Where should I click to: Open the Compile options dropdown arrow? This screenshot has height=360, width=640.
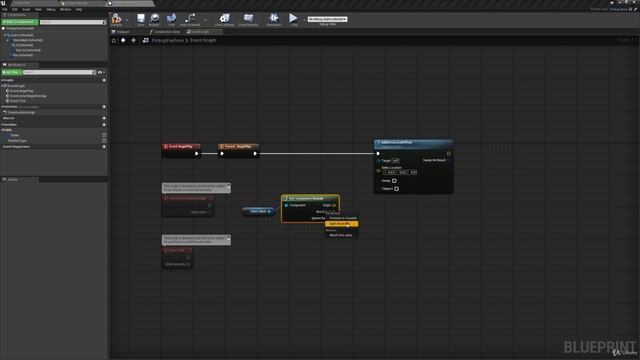tap(127, 20)
